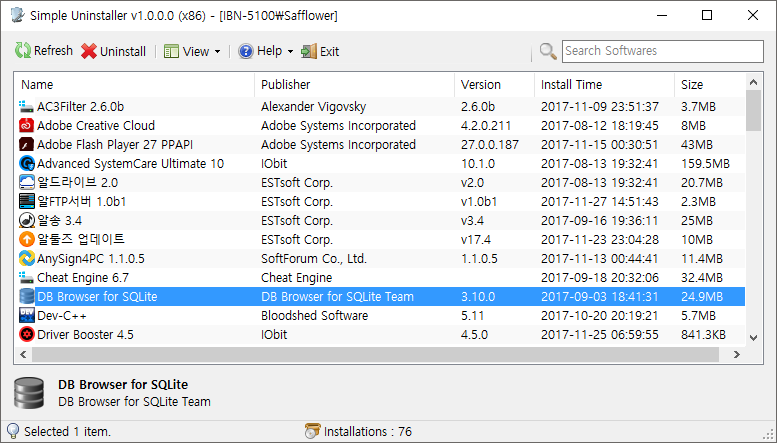The width and height of the screenshot is (777, 443).
Task: Select the 알FTP서버 1.0b1 name
Action: 82,202
